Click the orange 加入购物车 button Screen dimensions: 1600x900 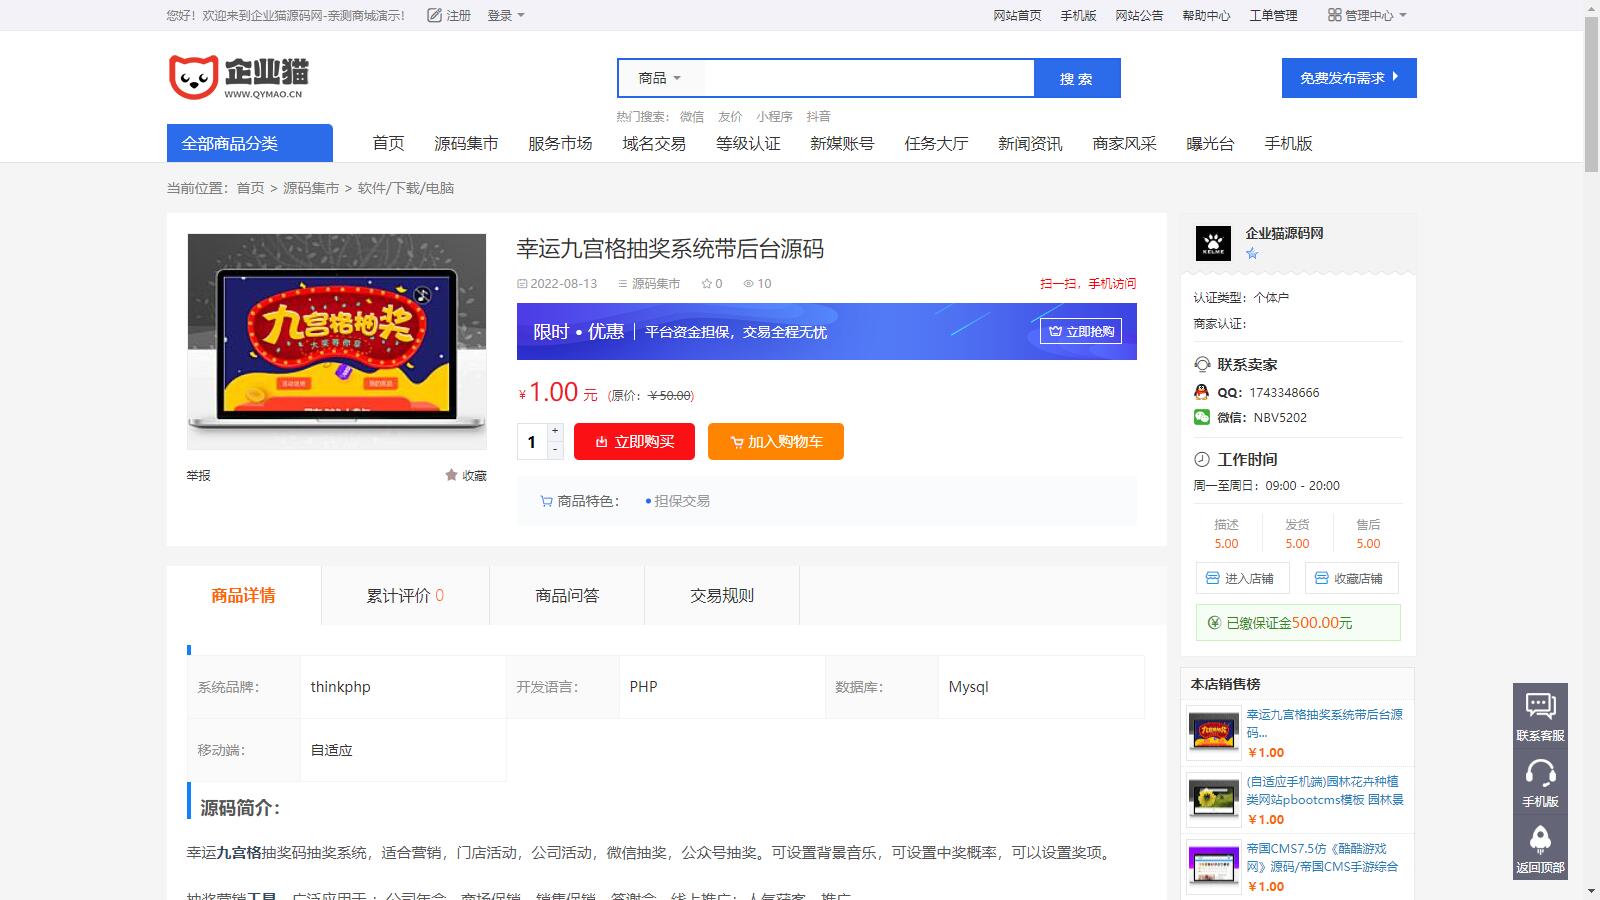(775, 441)
